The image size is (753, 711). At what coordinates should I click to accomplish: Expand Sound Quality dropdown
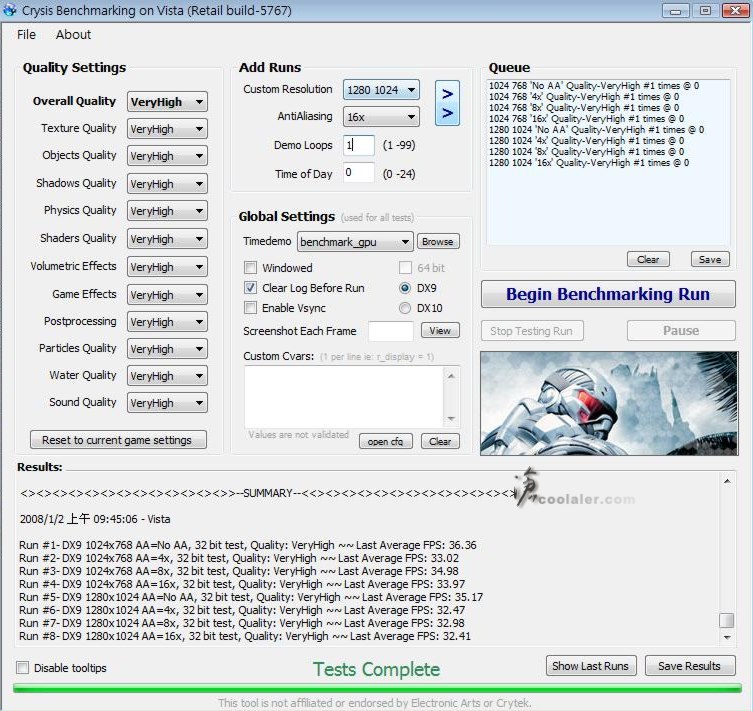pos(167,403)
